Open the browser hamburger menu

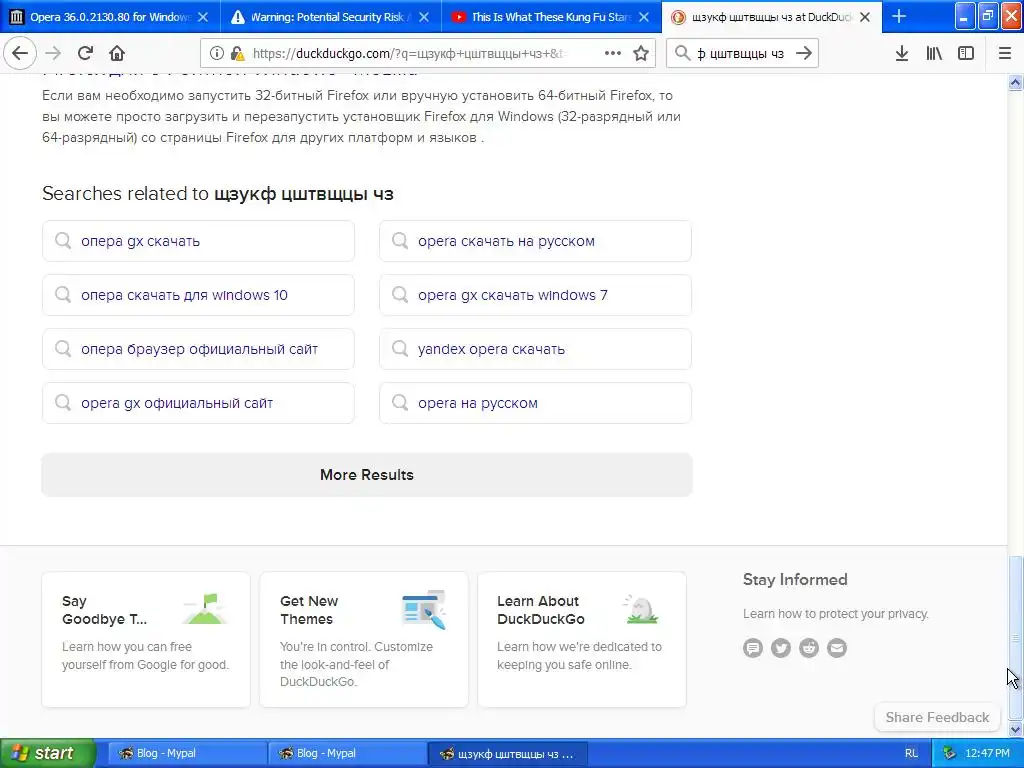[x=1005, y=54]
